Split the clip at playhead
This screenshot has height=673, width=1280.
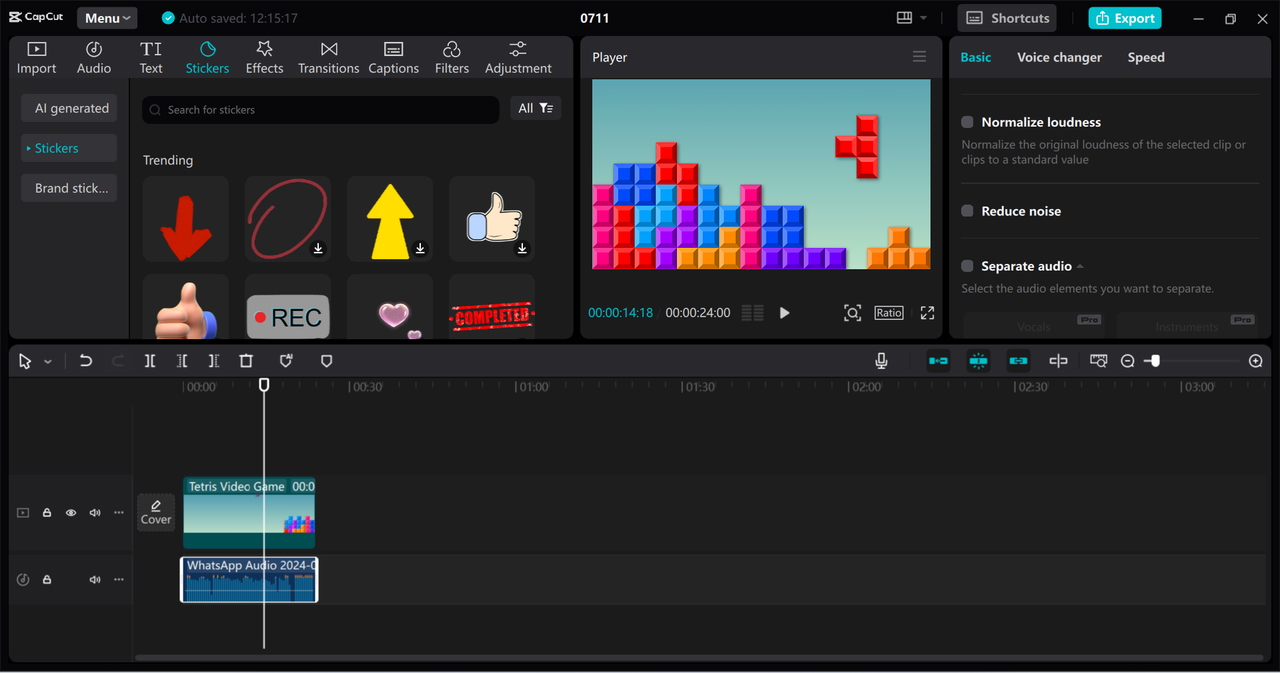[150, 361]
